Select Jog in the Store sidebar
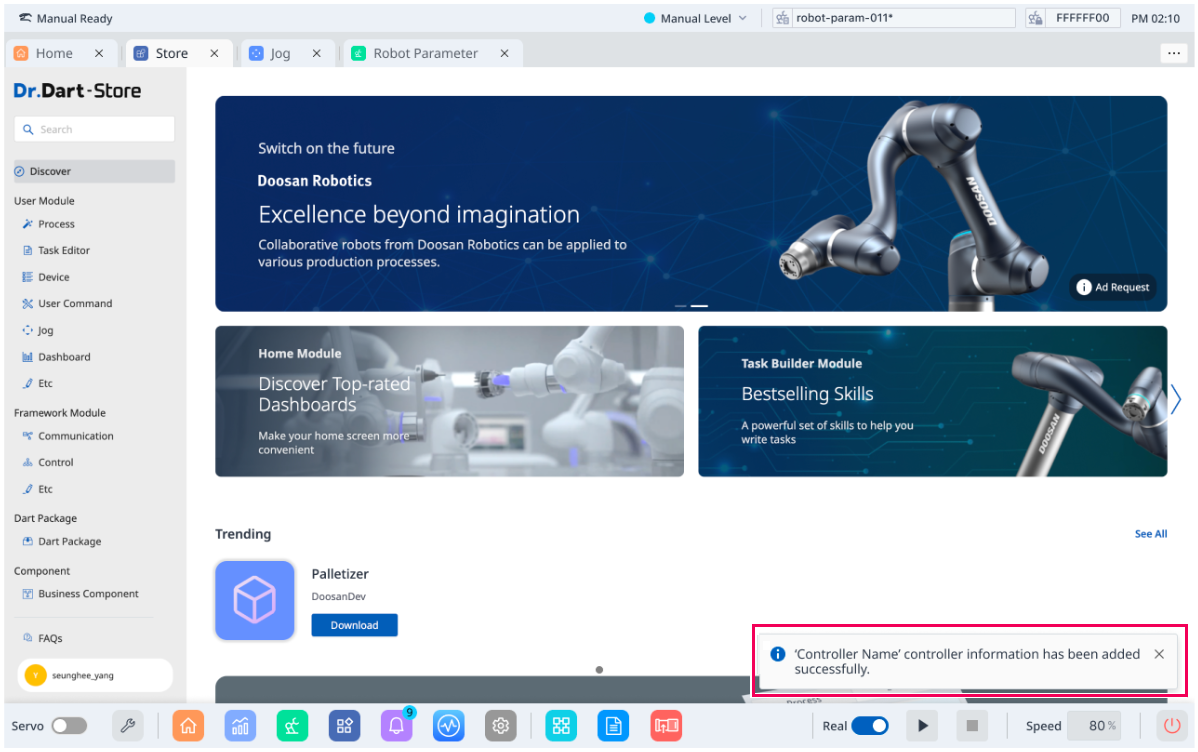 38,330
